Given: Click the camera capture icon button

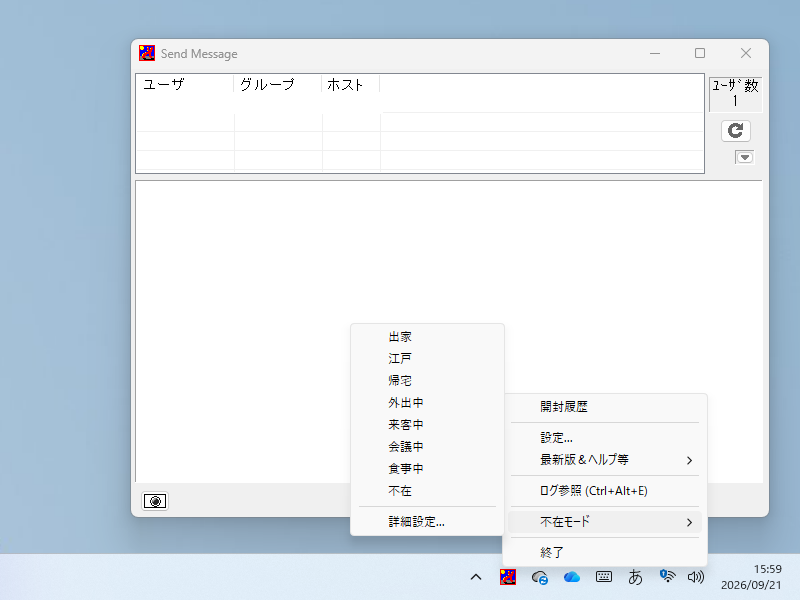Looking at the screenshot, I should pos(155,501).
